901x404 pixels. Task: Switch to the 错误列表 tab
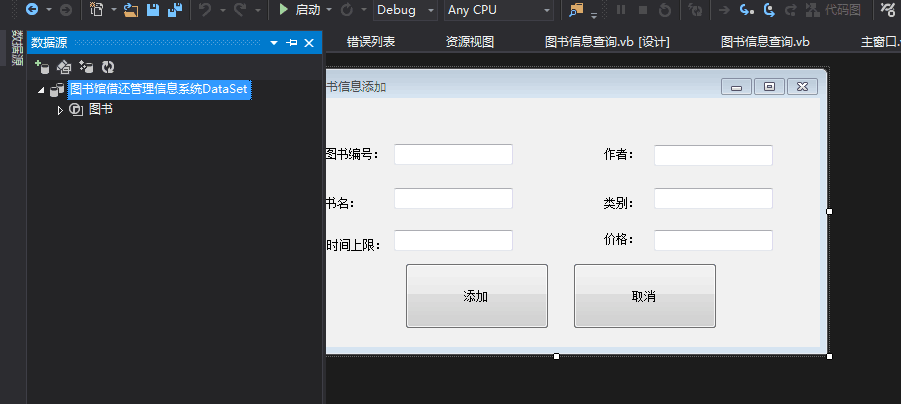(371, 42)
